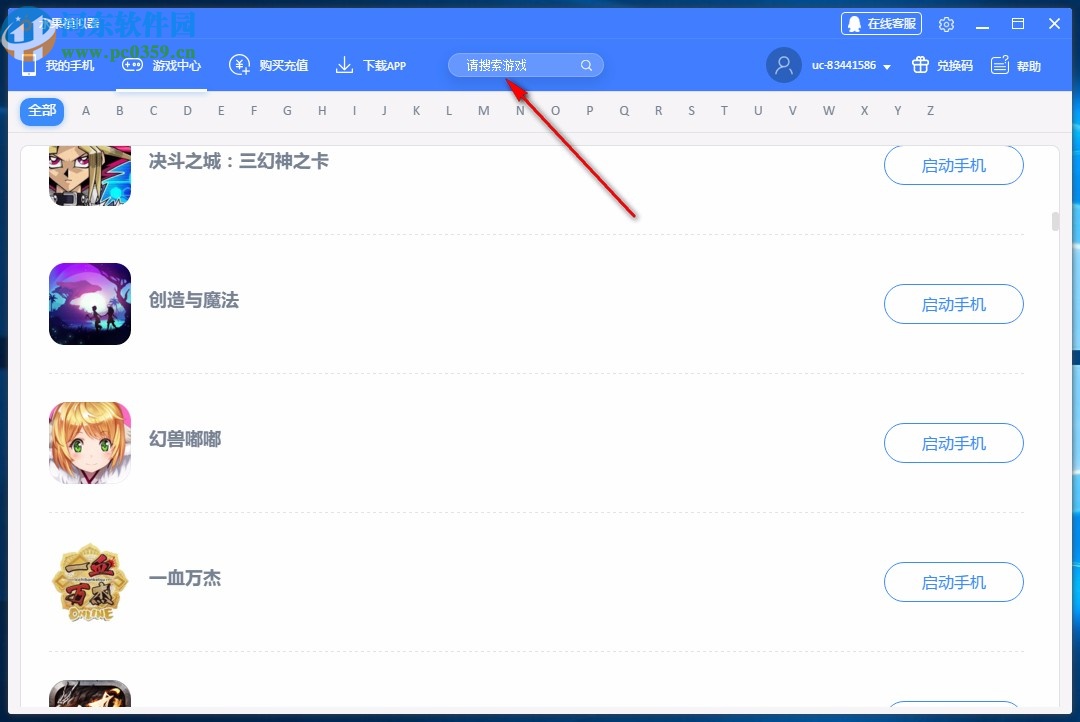Launch 创造与魔法 with 启动手机 button

pyautogui.click(x=953, y=304)
